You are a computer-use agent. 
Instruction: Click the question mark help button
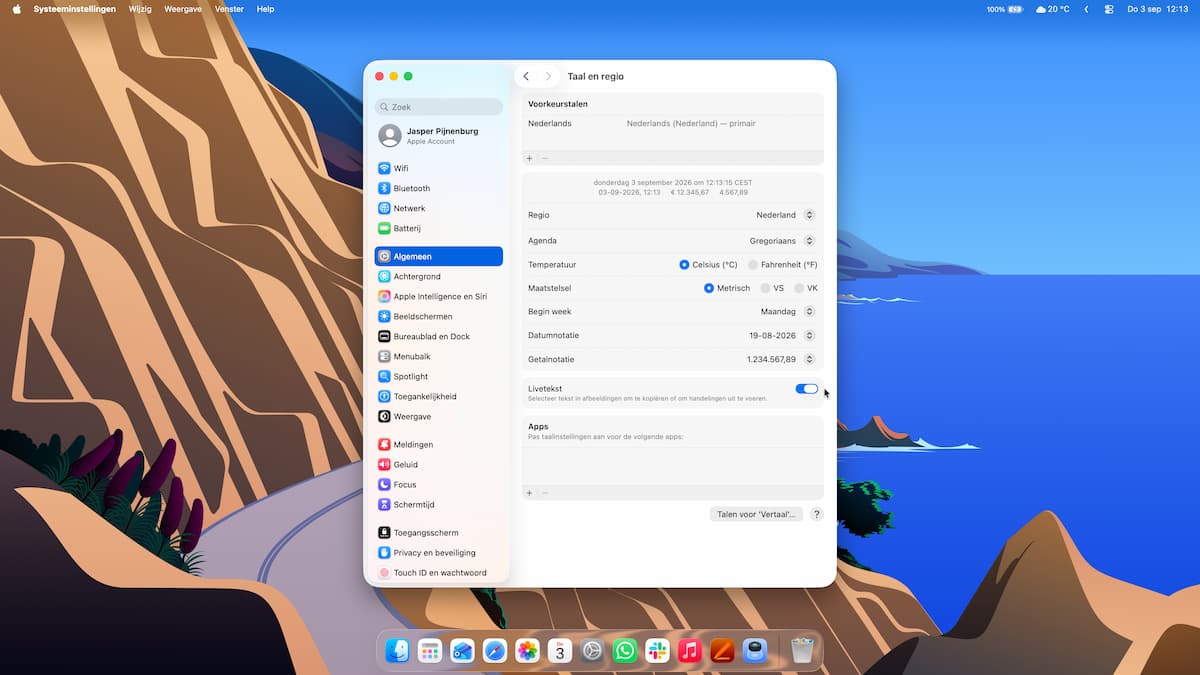coord(817,514)
